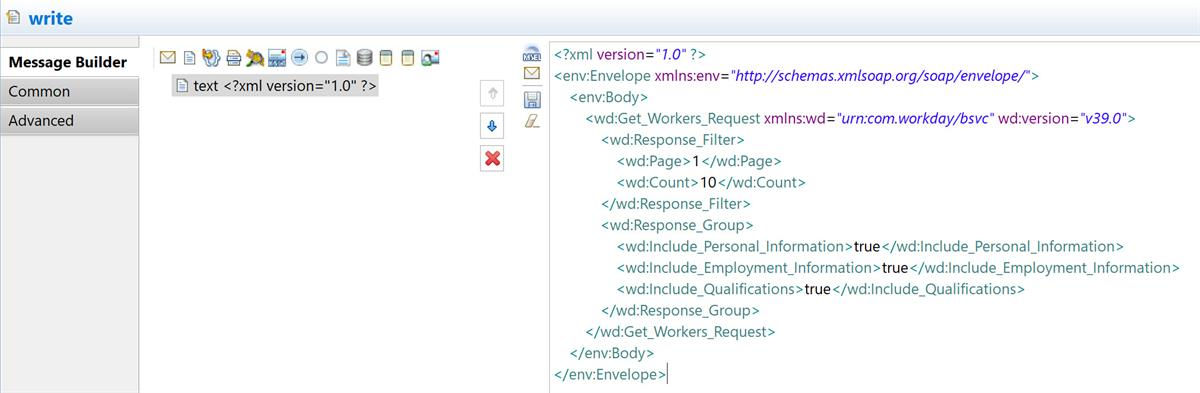The width and height of the screenshot is (1200, 393).
Task: Click the Include_Employment_Information line
Action: [899, 268]
